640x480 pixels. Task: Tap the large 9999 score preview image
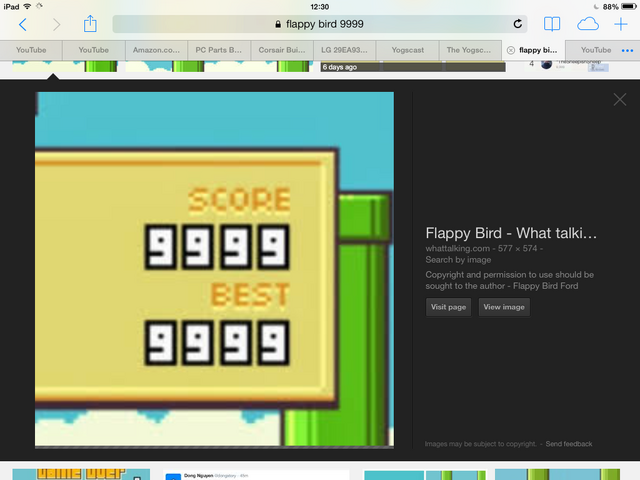click(214, 269)
